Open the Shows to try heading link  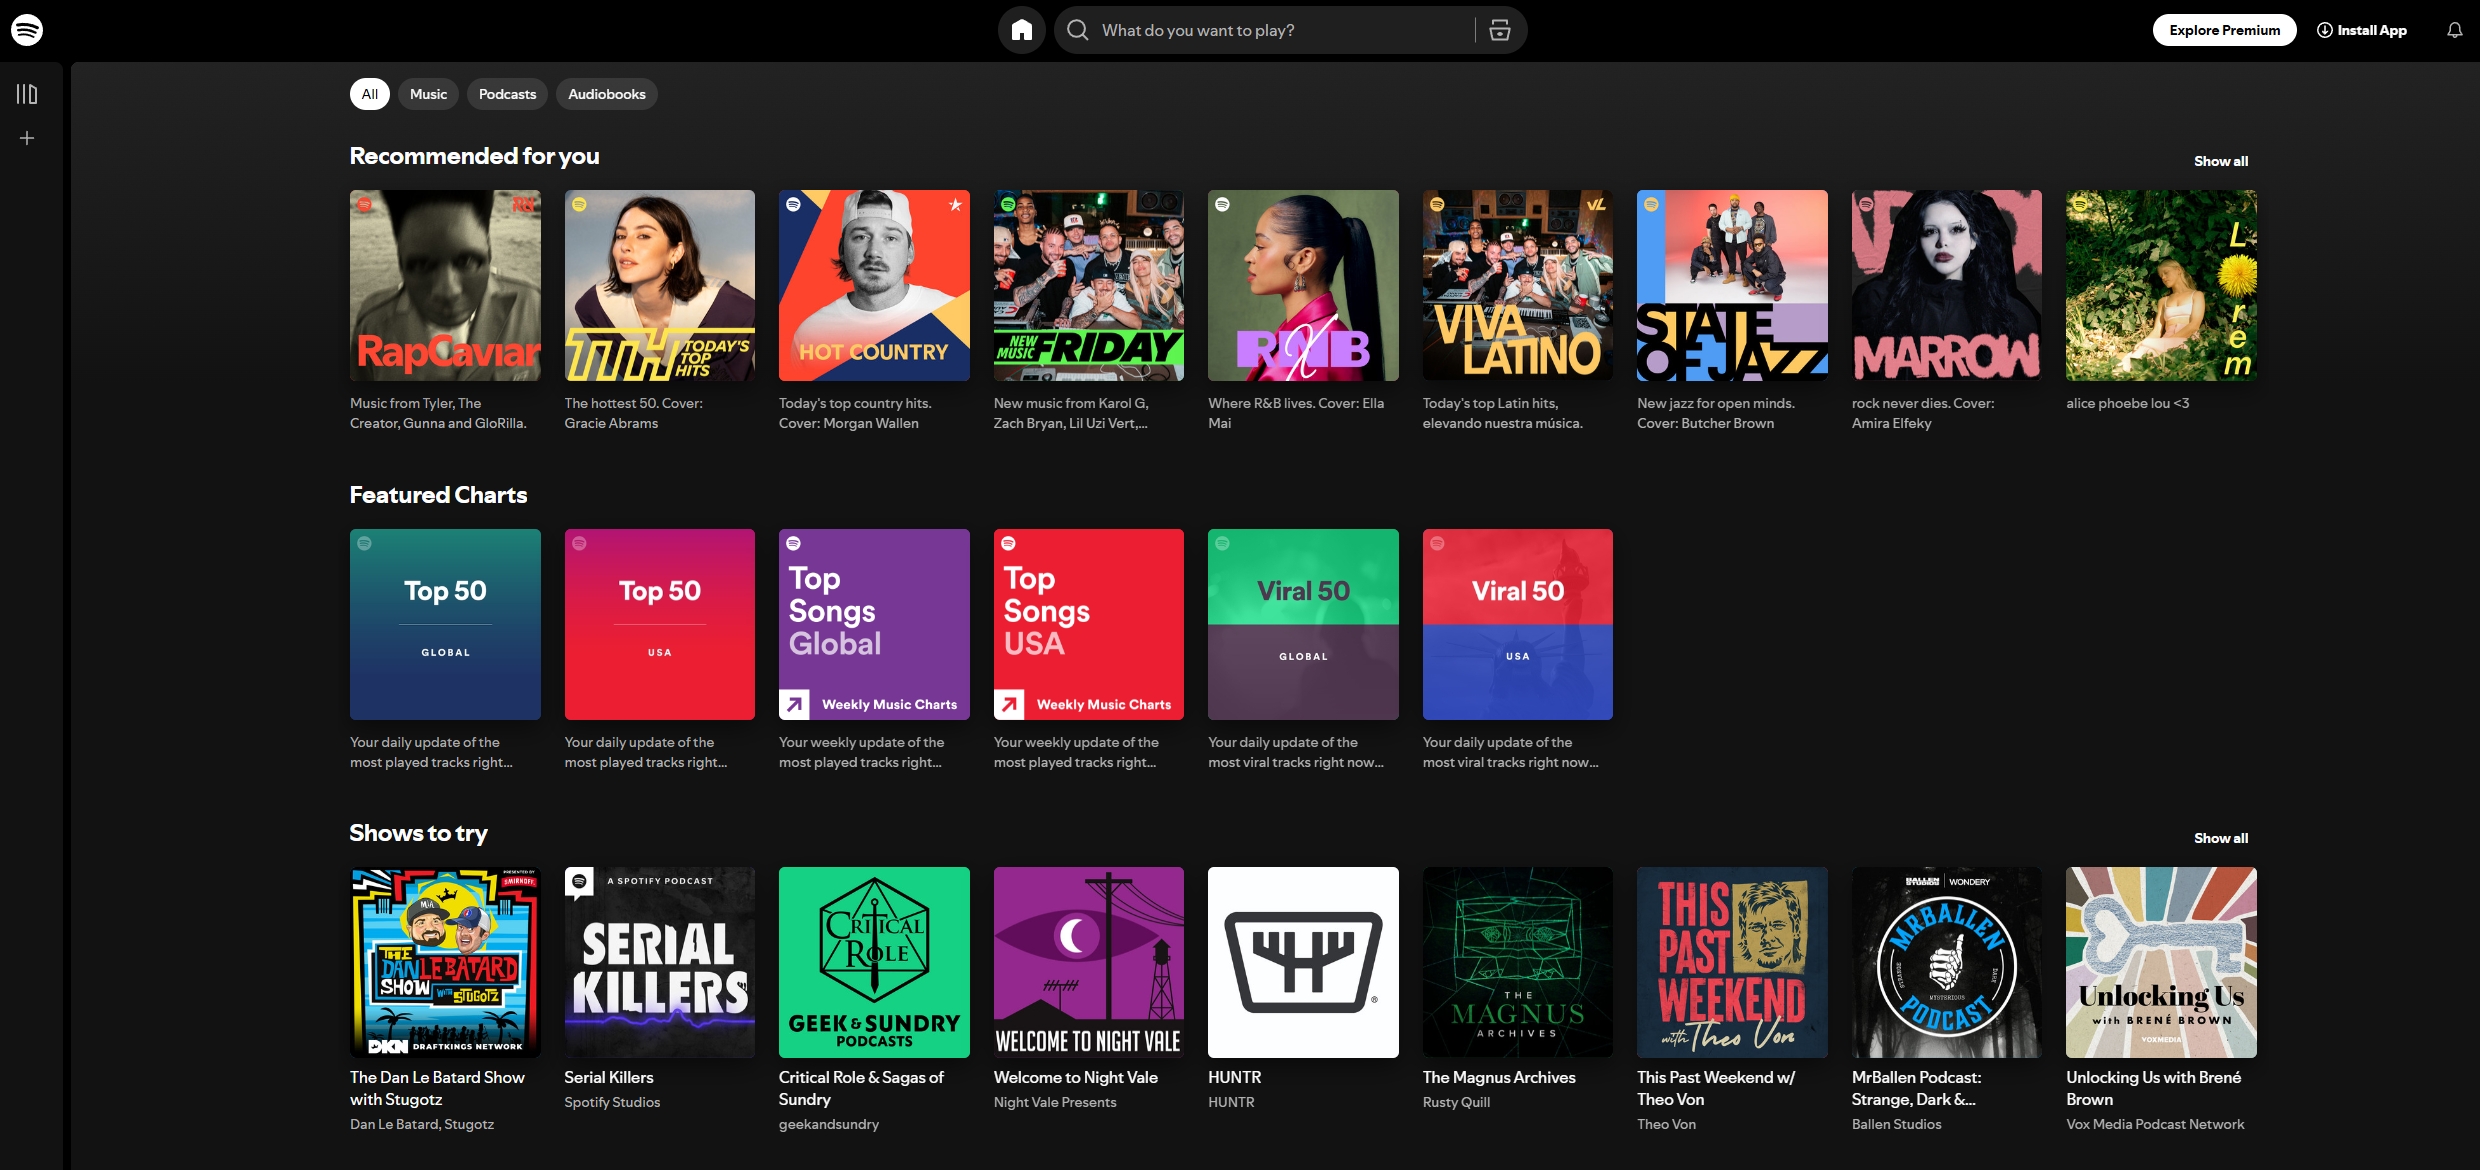418,833
